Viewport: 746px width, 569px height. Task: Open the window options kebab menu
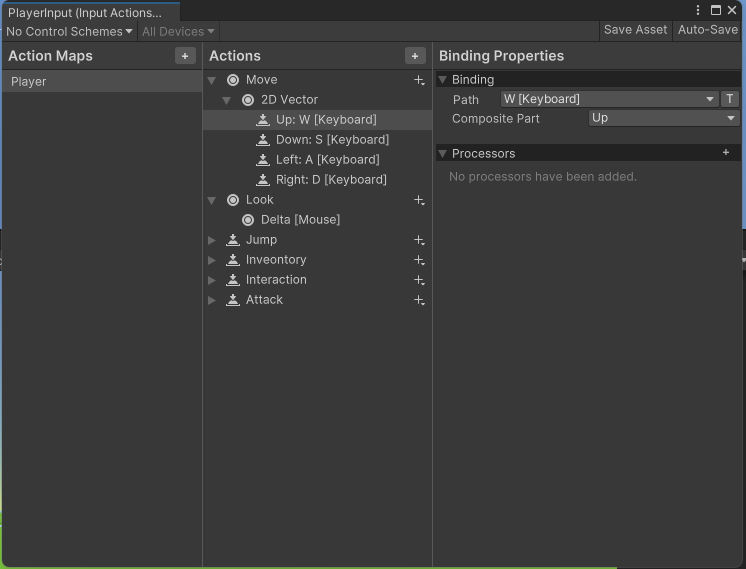pos(698,10)
